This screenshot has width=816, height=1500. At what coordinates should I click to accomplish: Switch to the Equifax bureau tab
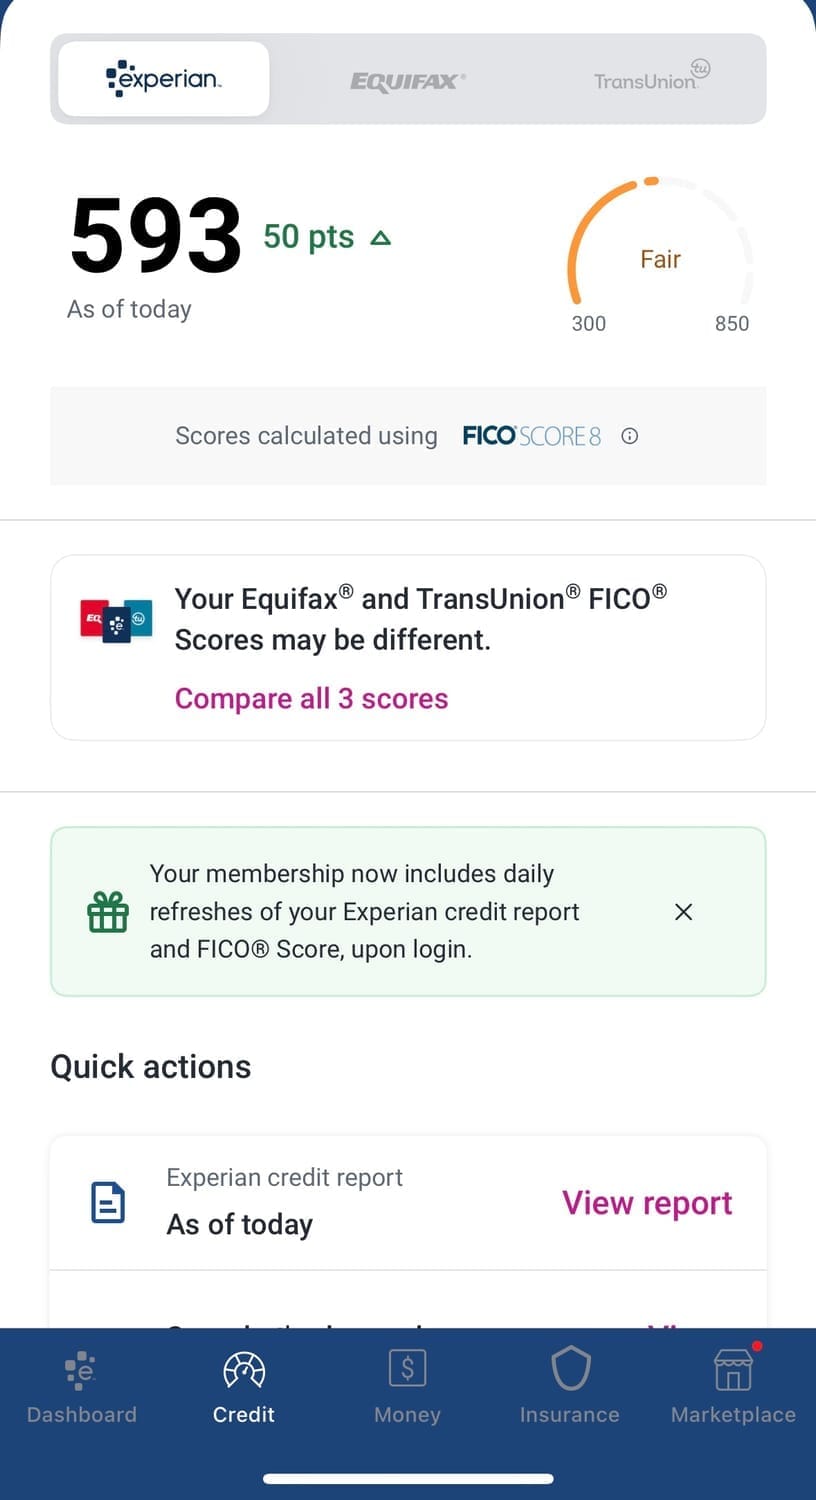point(408,81)
